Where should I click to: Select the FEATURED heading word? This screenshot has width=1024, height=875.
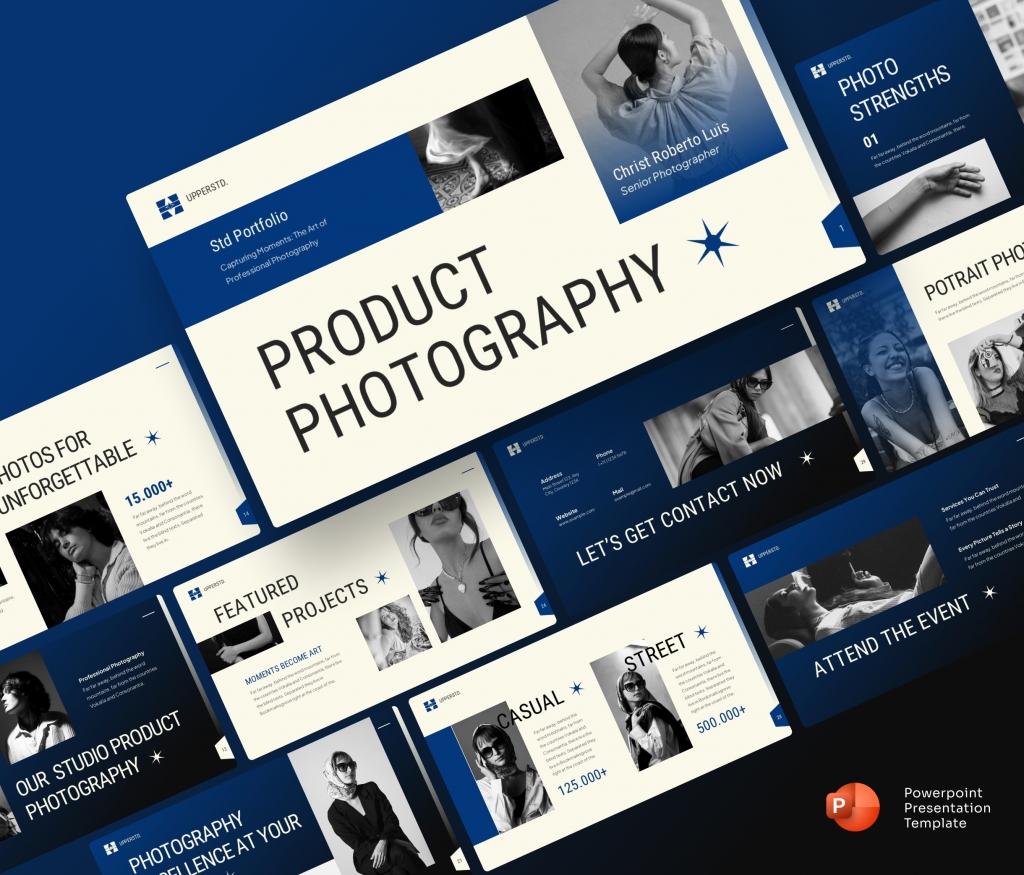click(x=256, y=598)
